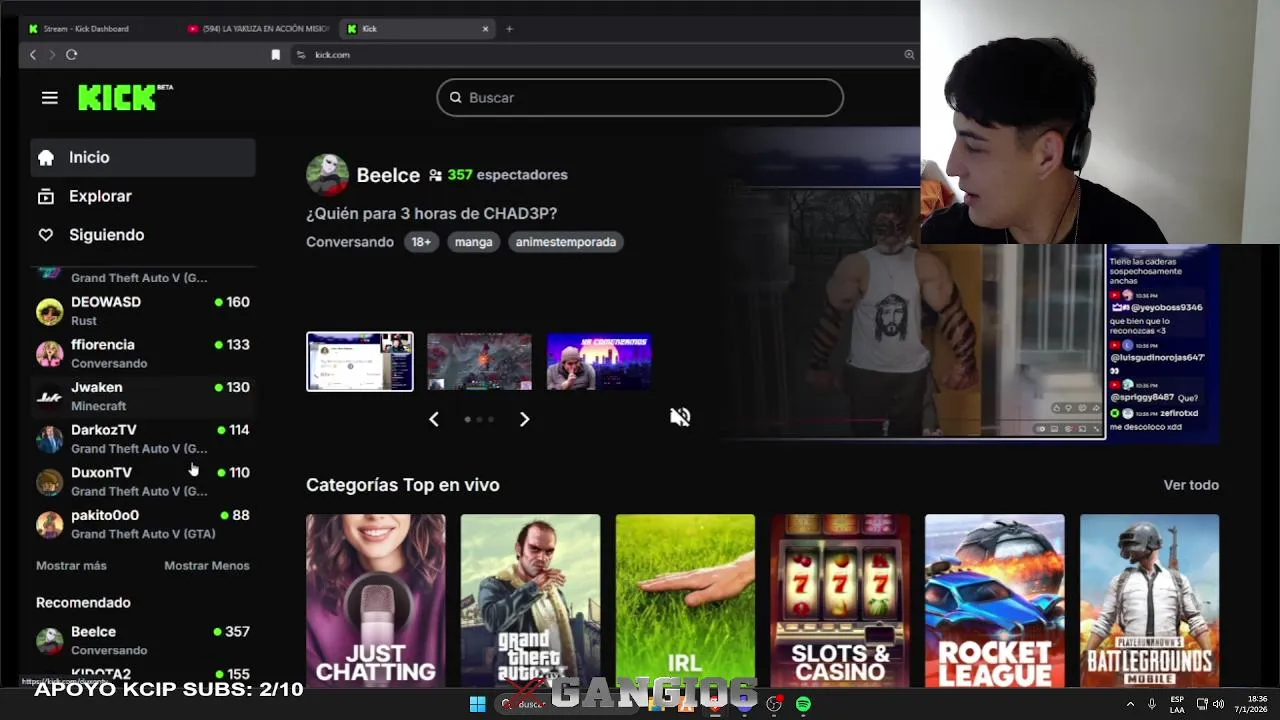
Task: Open Windows Start menu
Action: (478, 704)
